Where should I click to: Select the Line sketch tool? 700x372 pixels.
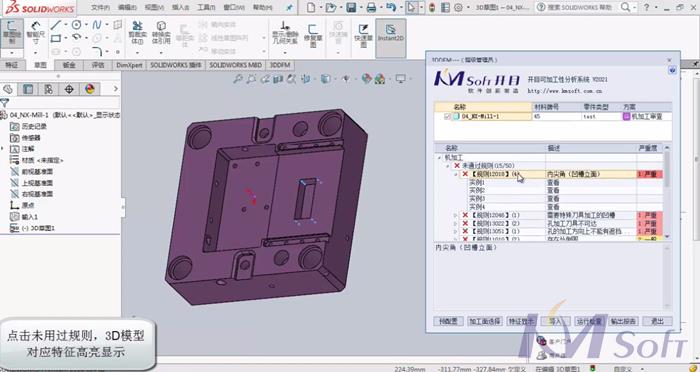(56, 25)
